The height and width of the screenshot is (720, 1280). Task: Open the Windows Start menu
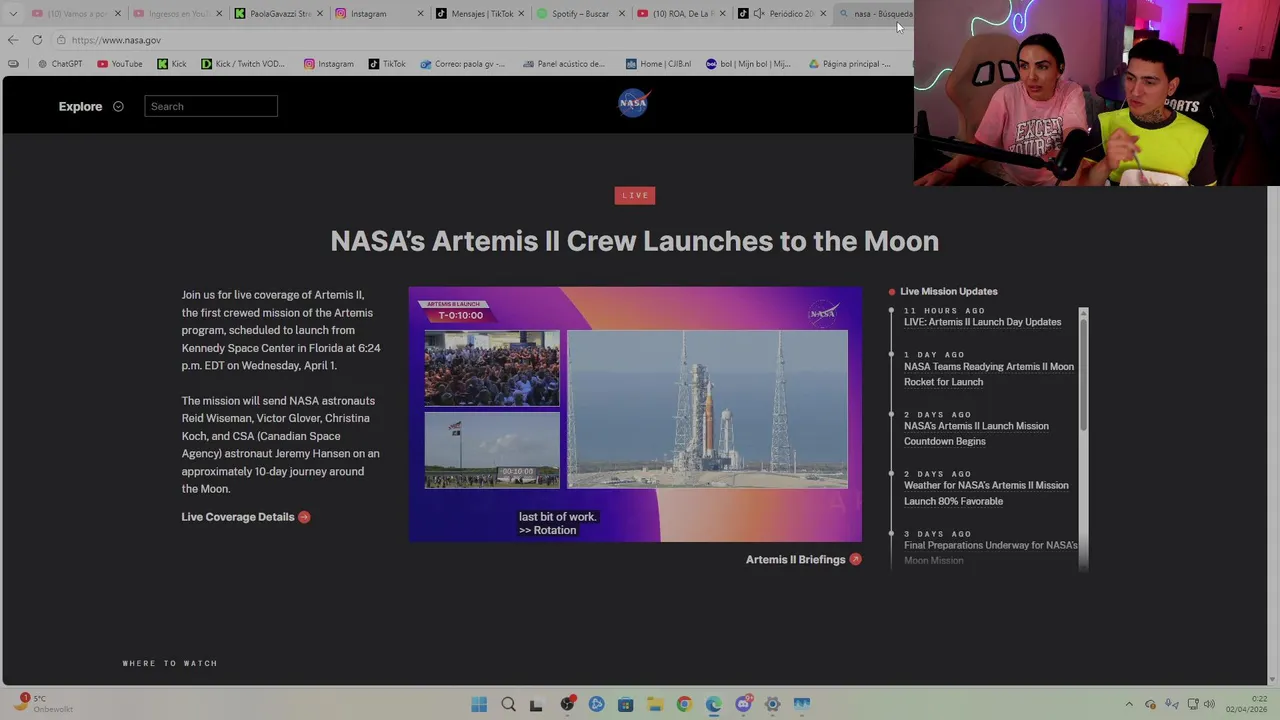pyautogui.click(x=479, y=704)
